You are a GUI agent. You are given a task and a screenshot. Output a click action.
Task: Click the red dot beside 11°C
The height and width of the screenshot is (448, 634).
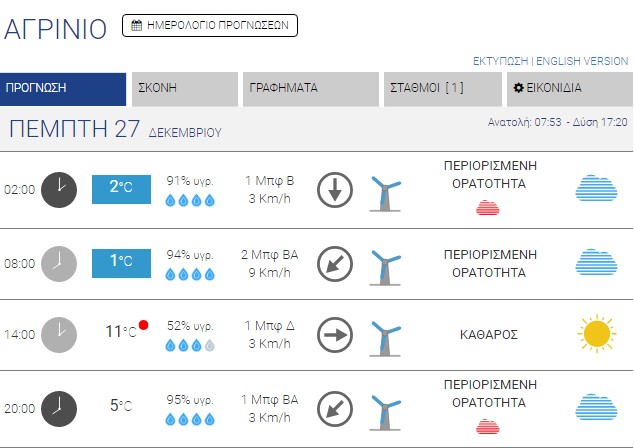tap(144, 325)
